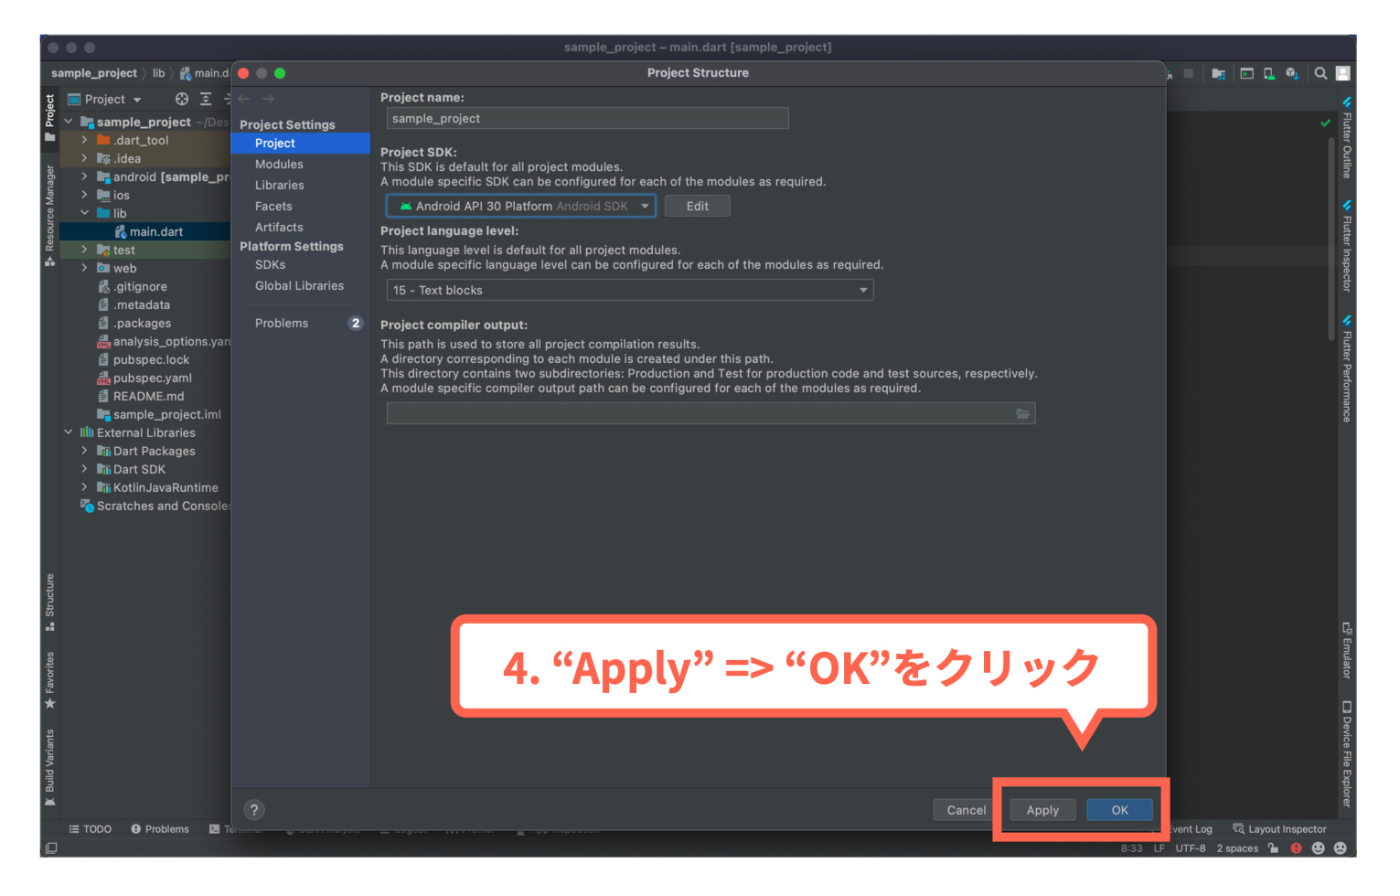1400x896 pixels.
Task: Select pubspec.yaml in project tree
Action: point(145,378)
